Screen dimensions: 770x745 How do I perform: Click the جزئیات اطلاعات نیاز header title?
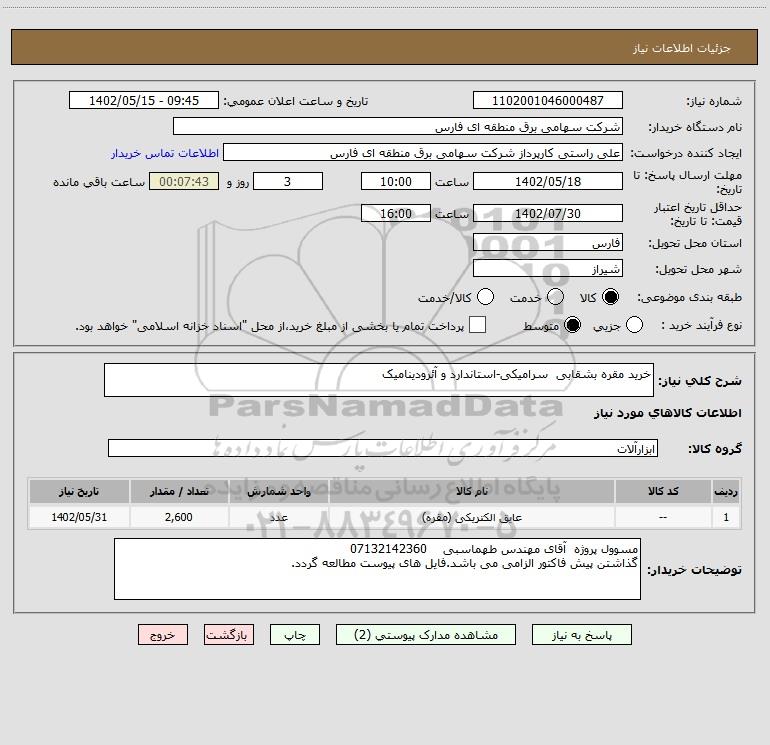click(681, 48)
